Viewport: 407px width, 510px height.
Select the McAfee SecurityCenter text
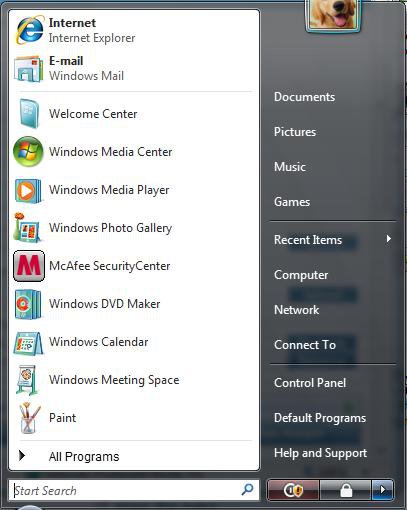click(x=109, y=266)
